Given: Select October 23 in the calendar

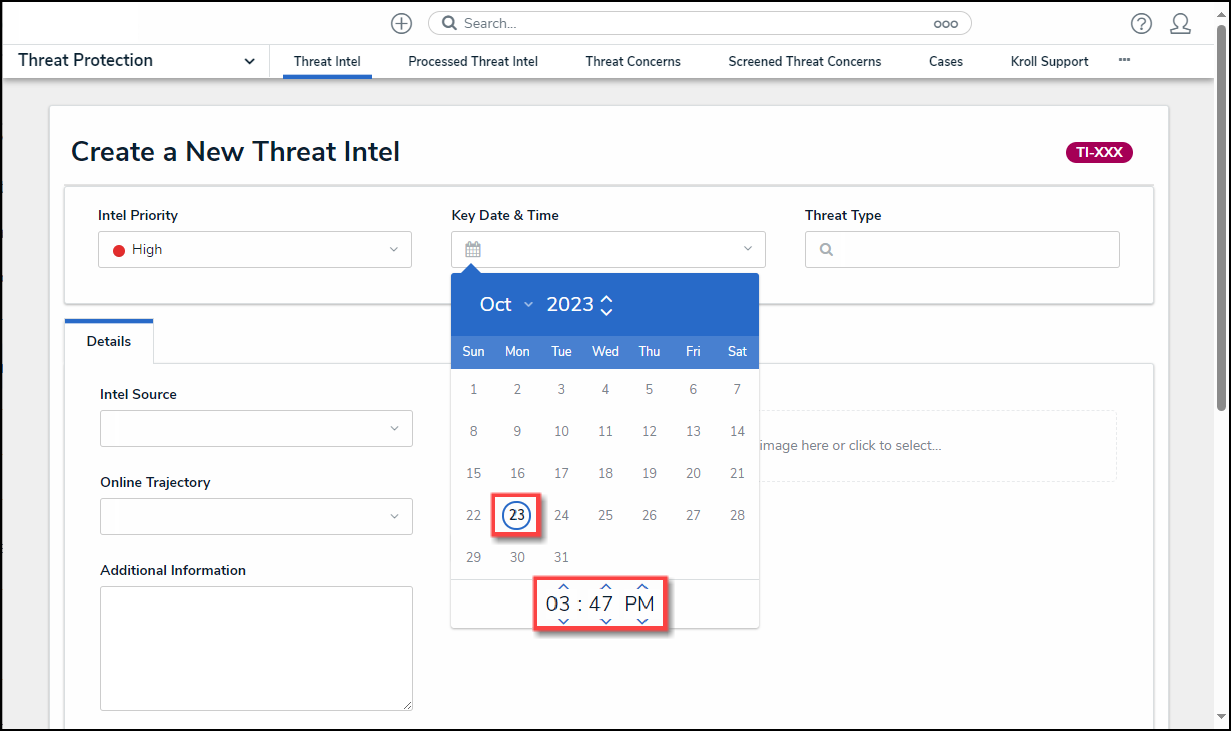Looking at the screenshot, I should point(517,515).
